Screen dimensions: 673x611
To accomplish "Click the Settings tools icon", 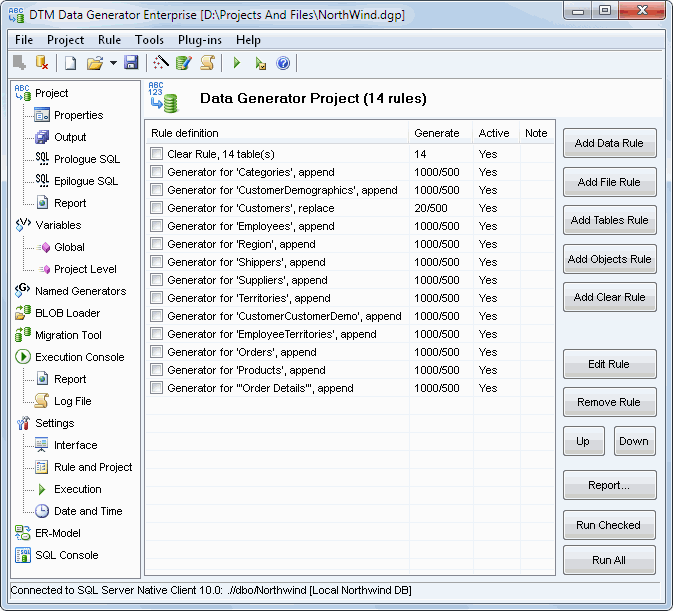I will point(23,423).
